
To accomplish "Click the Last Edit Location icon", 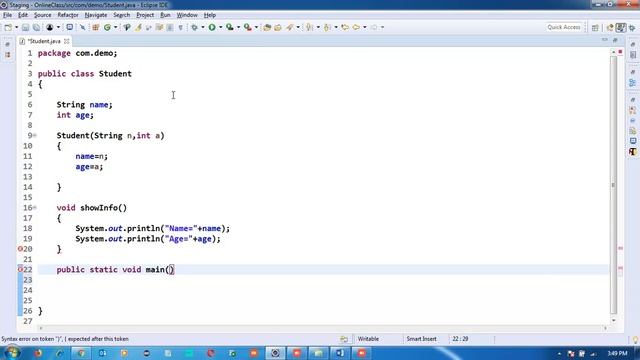I will click(345, 27).
